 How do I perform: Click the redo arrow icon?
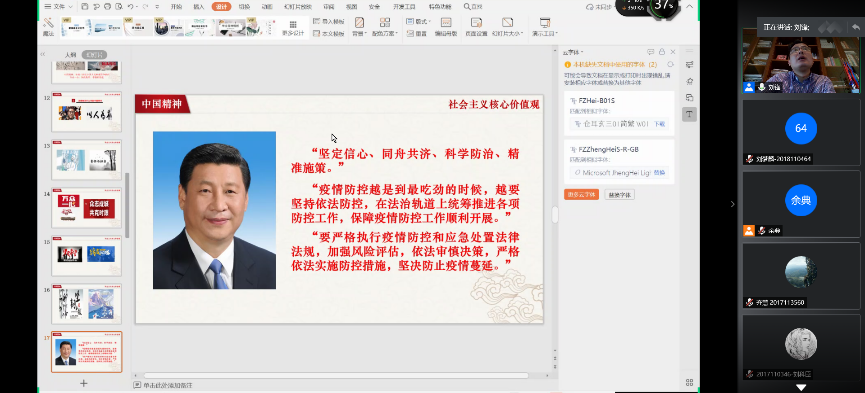pos(145,7)
